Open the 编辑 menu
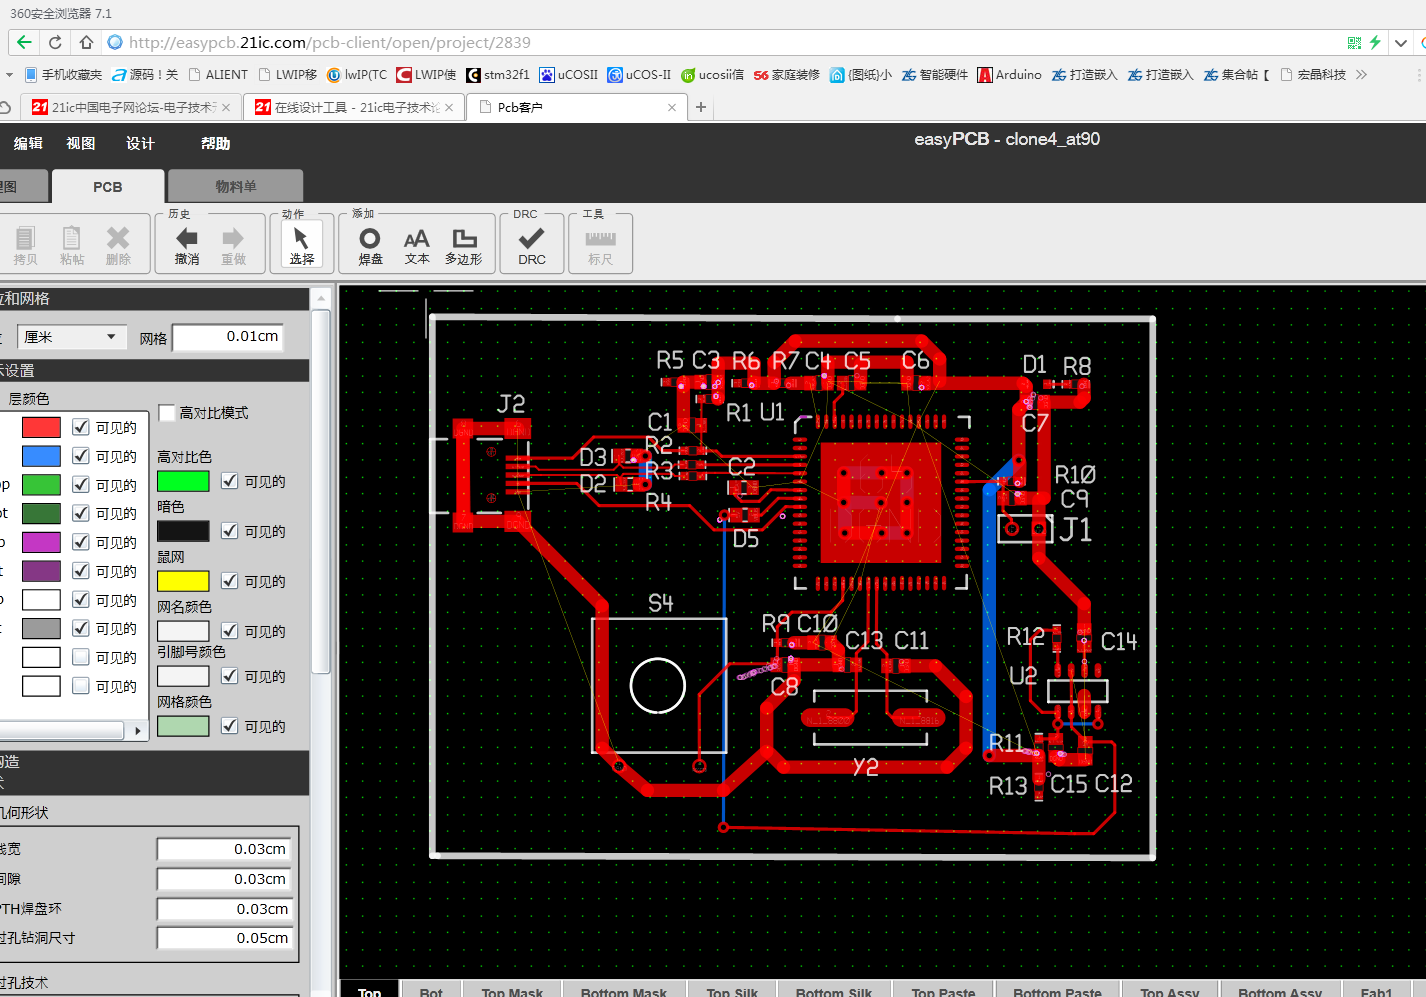Image resolution: width=1426 pixels, height=997 pixels. click(28, 143)
